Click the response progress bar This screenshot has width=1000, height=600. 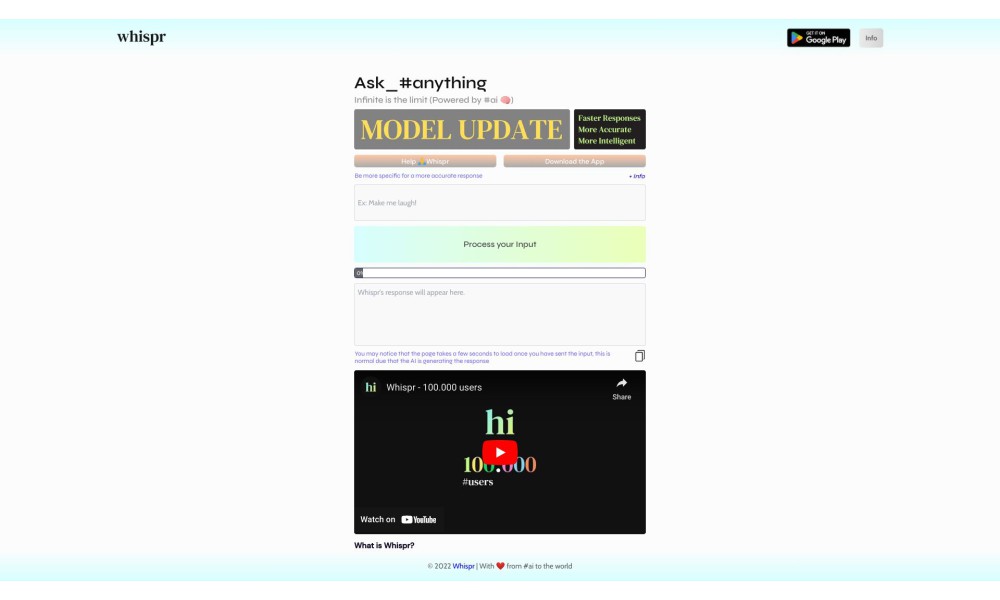tap(499, 273)
